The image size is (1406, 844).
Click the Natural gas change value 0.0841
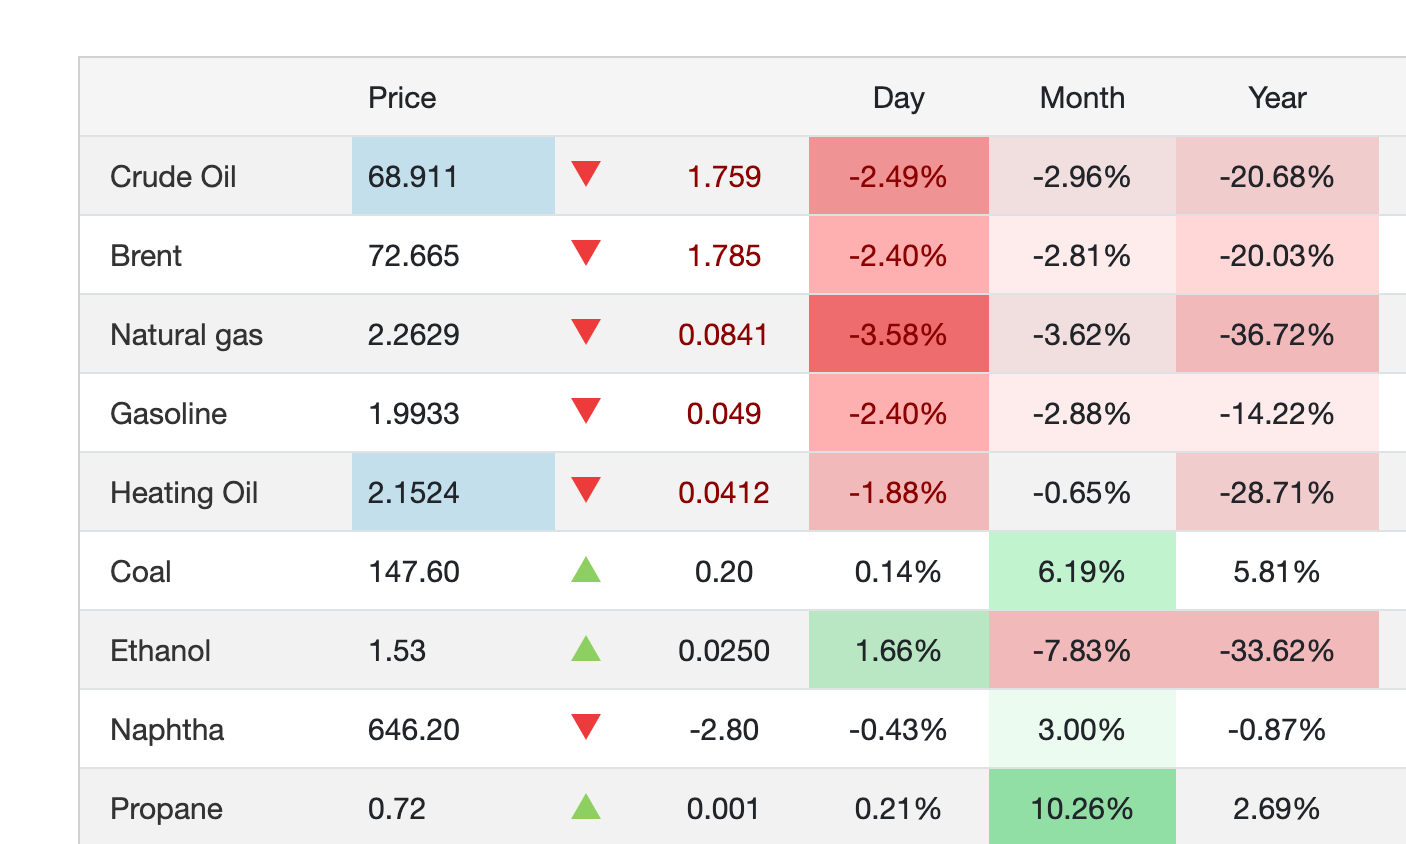[724, 335]
